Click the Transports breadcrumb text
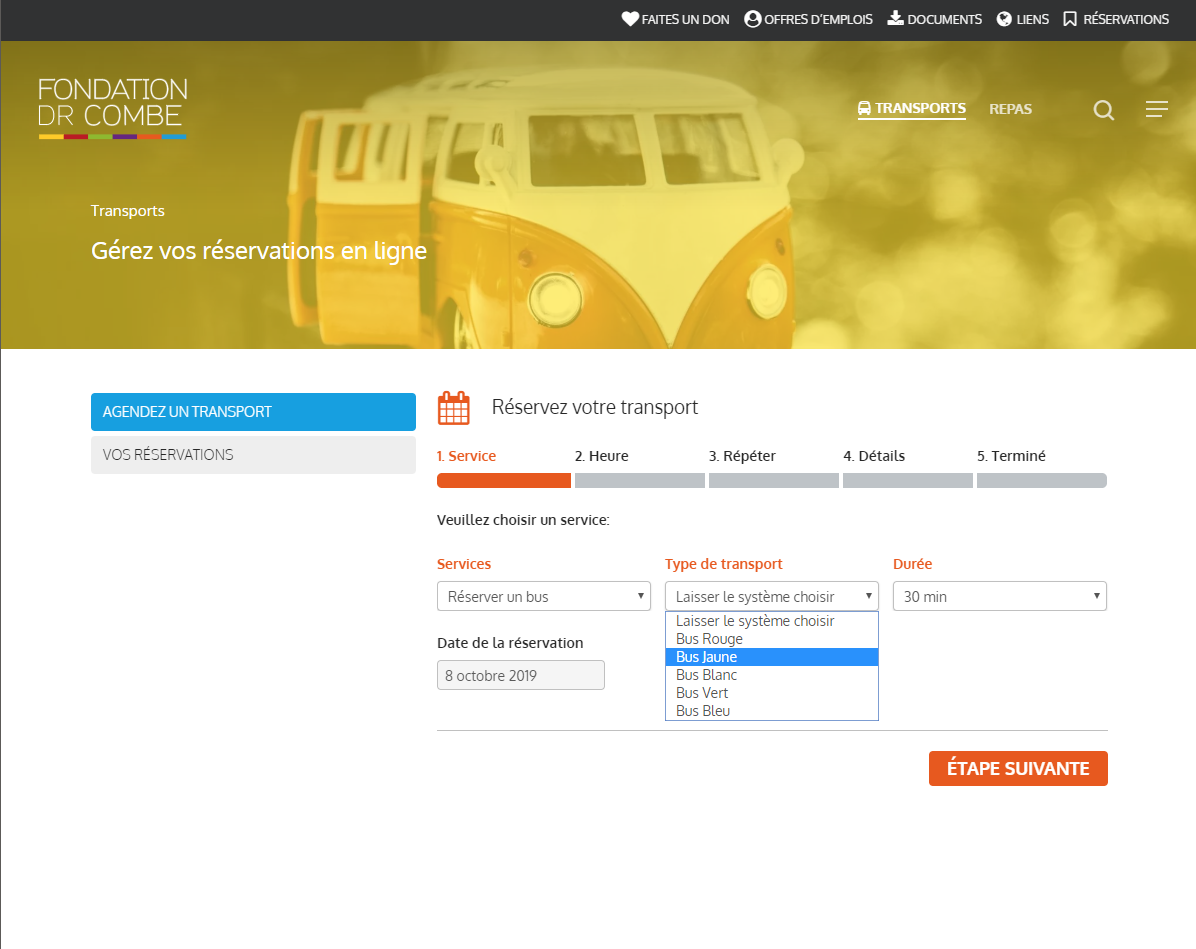The height and width of the screenshot is (949, 1196). pos(127,211)
